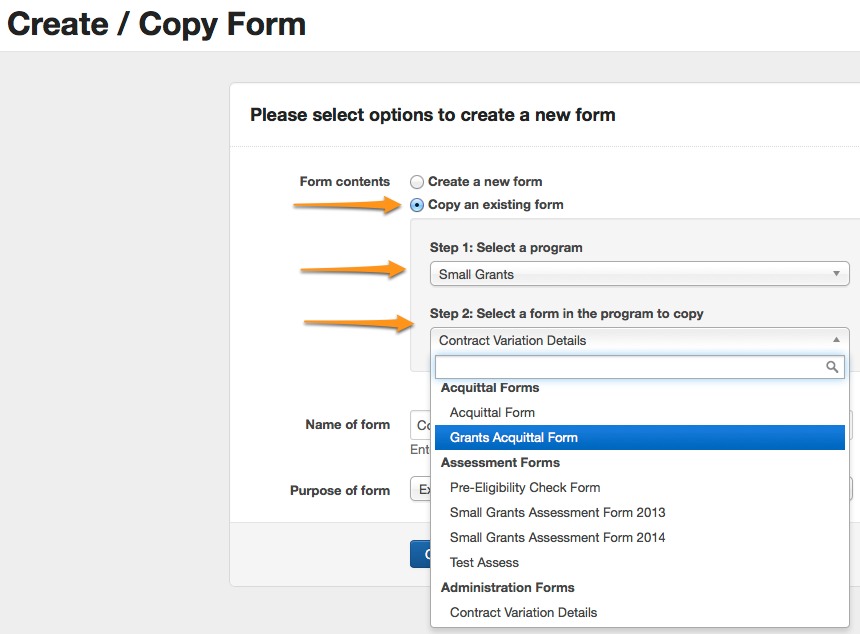Type in the dropdown search field
Screen dimensions: 860x634
628,367
